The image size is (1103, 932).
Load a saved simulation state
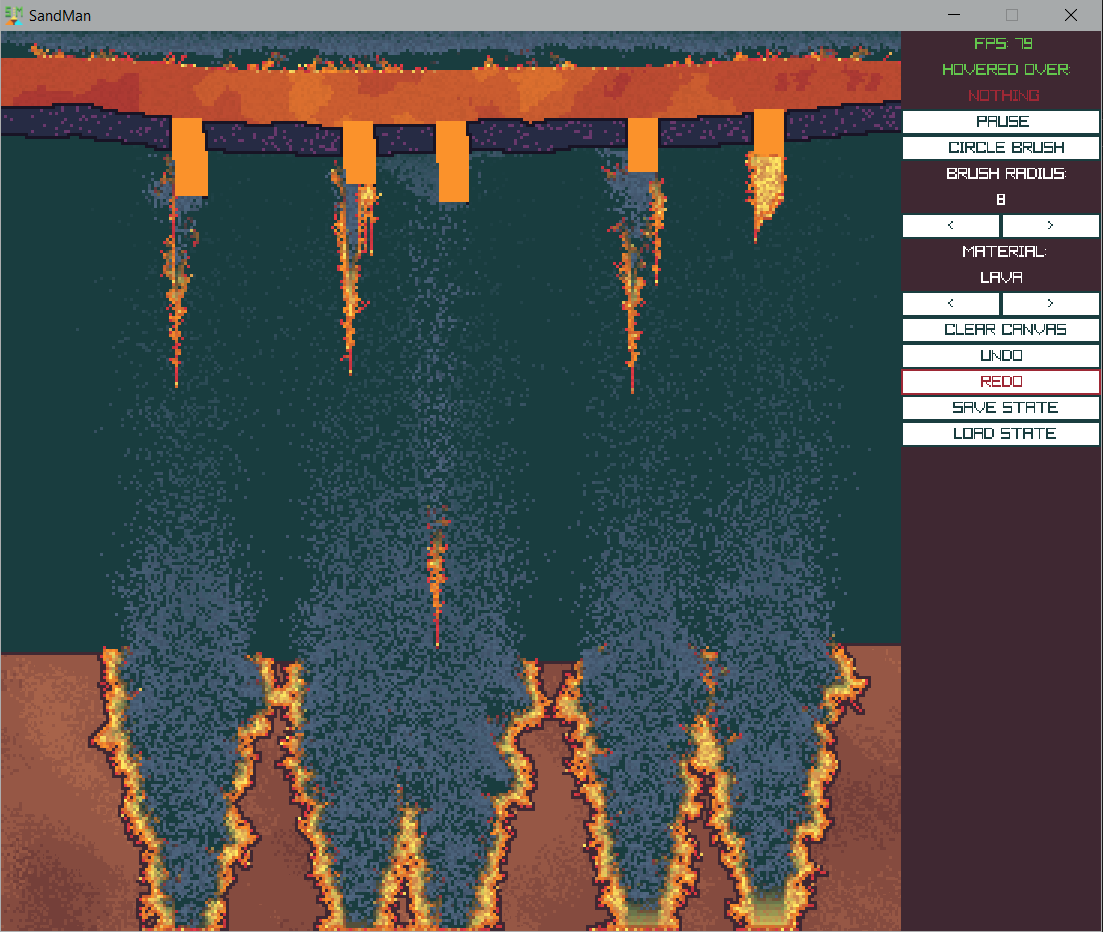click(x=1001, y=434)
